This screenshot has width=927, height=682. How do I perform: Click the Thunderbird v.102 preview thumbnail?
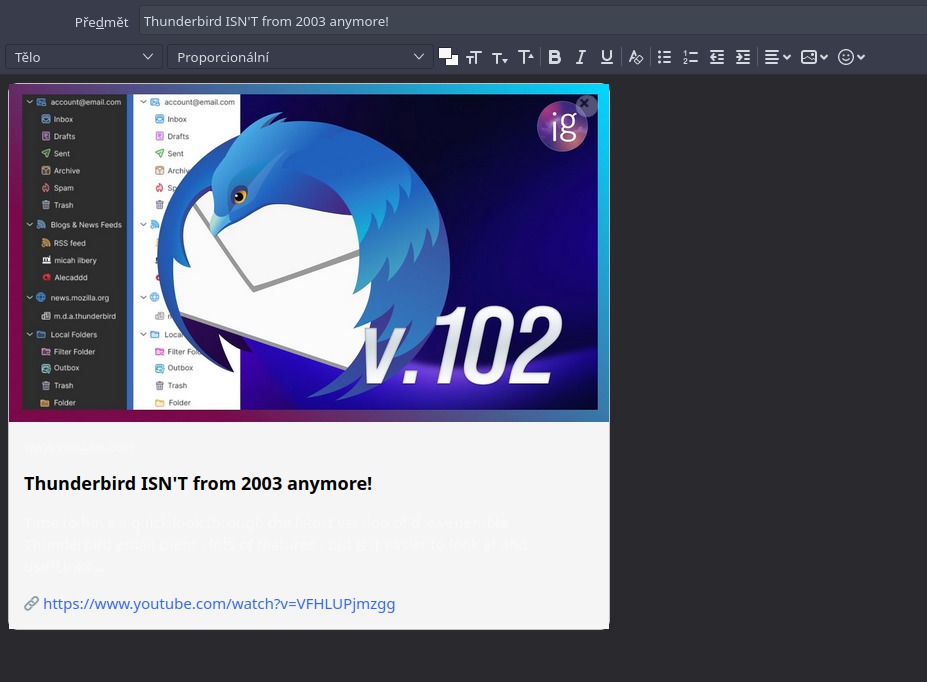pyautogui.click(x=309, y=252)
